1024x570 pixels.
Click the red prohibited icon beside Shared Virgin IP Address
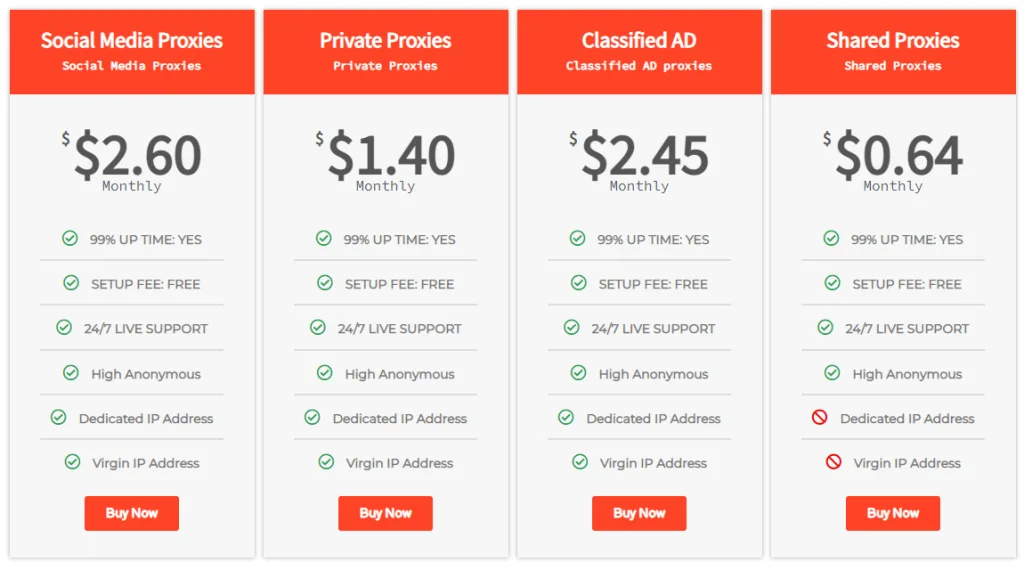coord(833,462)
